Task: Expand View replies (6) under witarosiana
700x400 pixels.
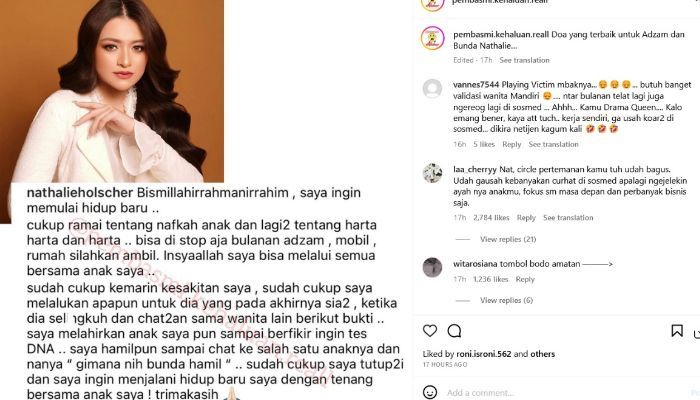Action: [507, 300]
